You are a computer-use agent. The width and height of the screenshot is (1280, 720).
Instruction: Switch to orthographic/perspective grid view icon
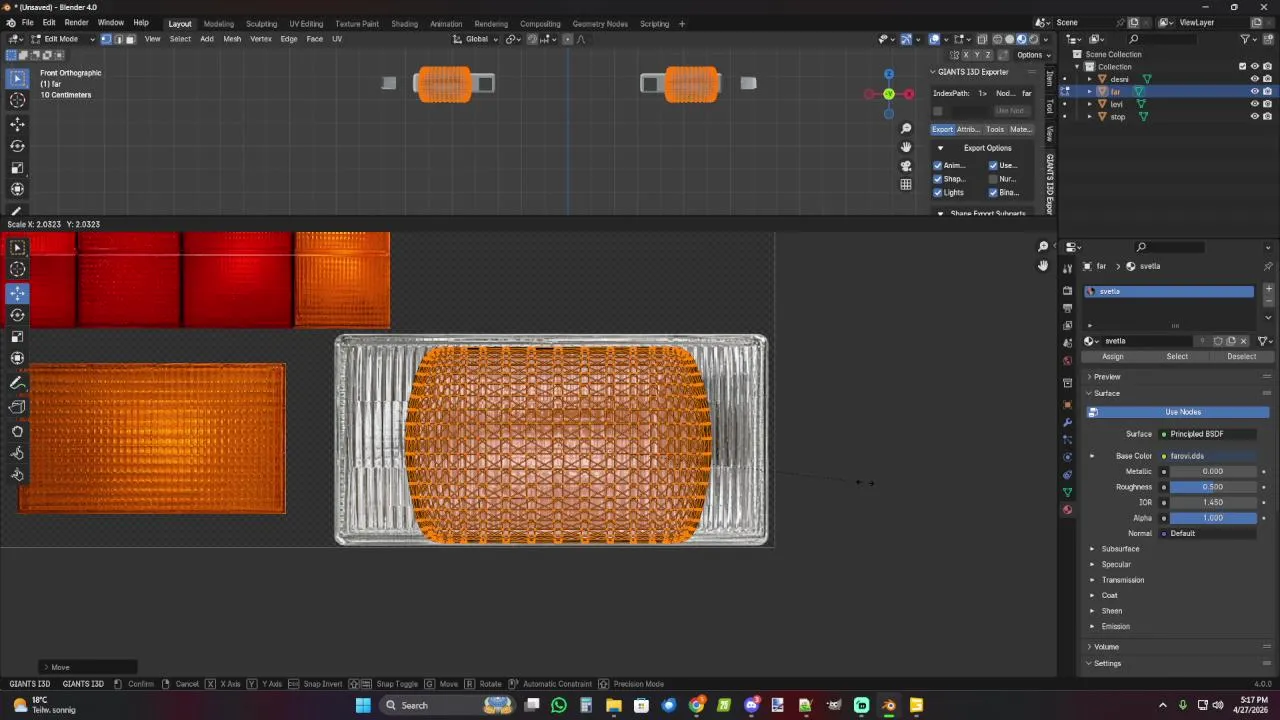click(x=906, y=185)
